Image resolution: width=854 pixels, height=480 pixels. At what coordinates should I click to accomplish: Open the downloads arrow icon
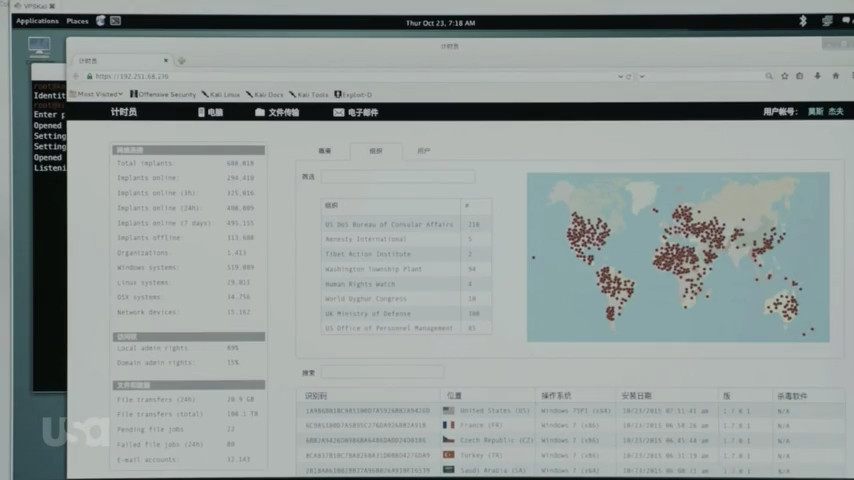(818, 76)
